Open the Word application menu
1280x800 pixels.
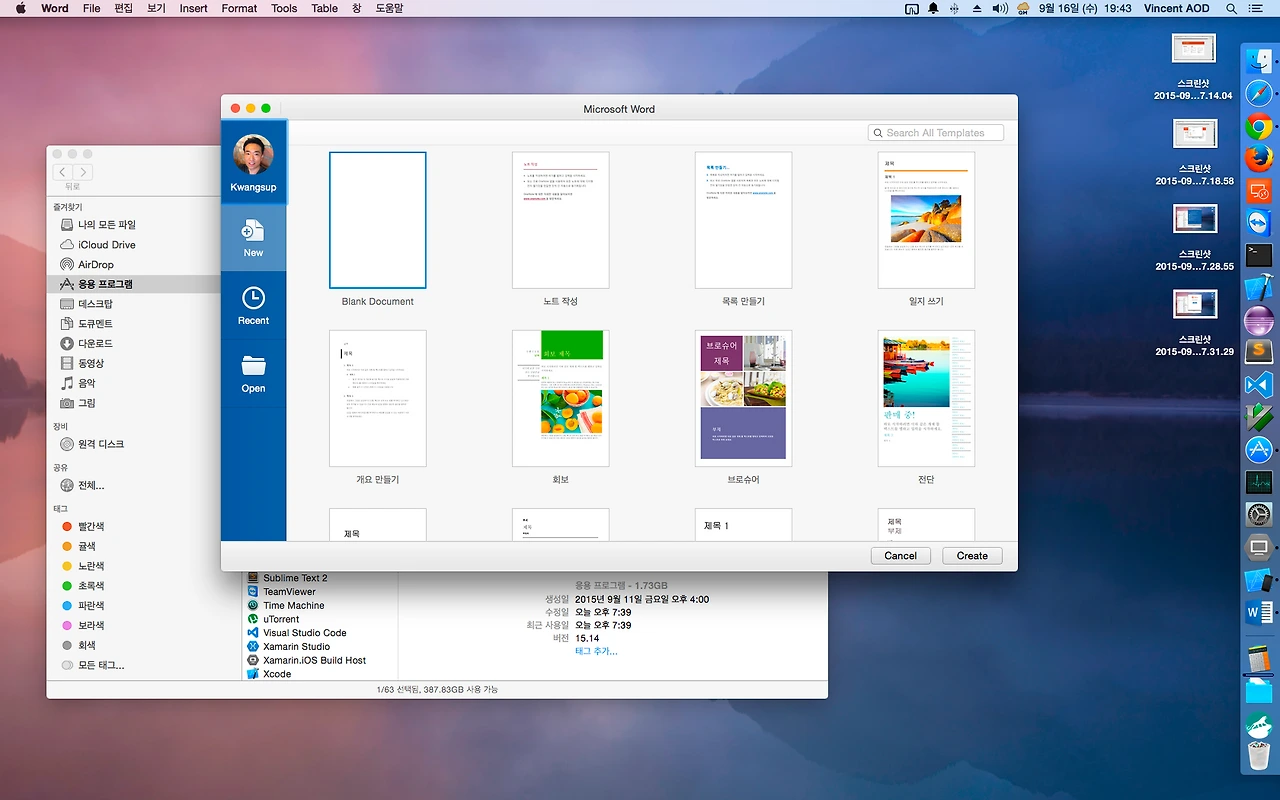(55, 8)
